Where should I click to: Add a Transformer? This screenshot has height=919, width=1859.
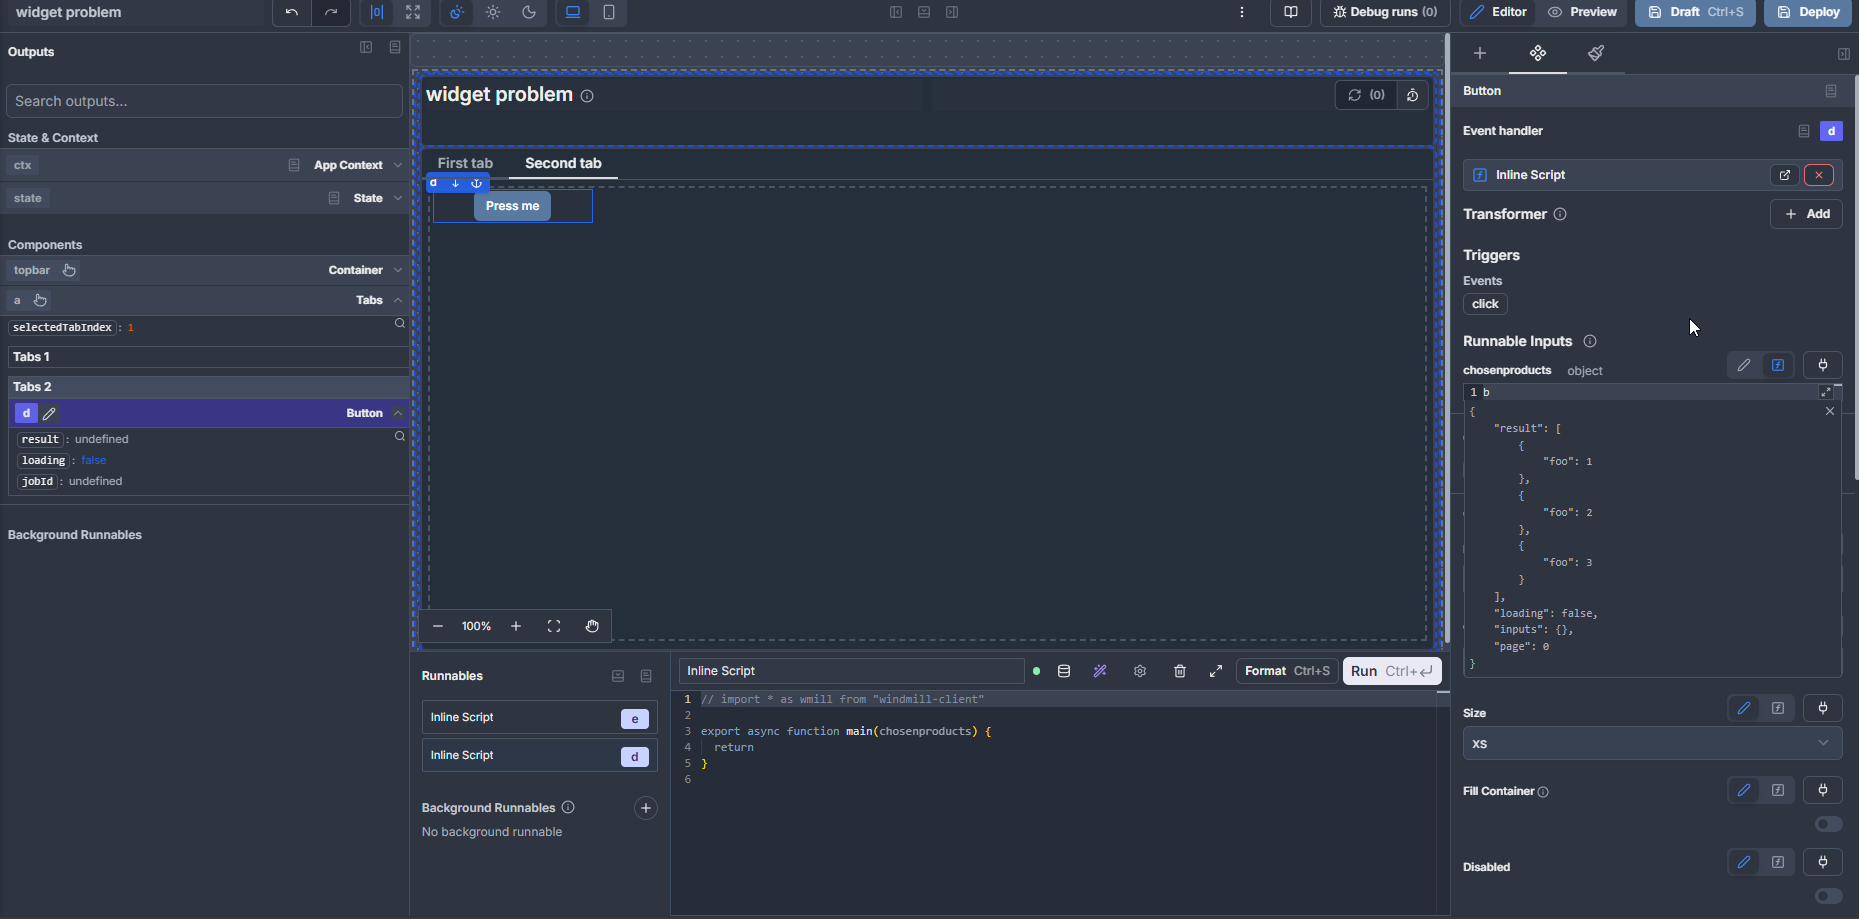click(x=1806, y=214)
